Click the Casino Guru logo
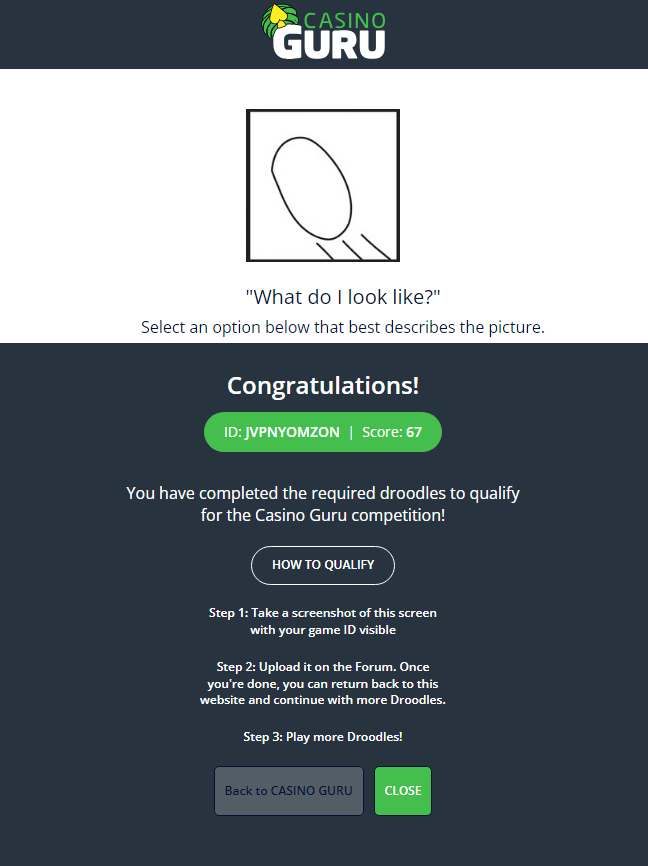648x866 pixels. [323, 32]
